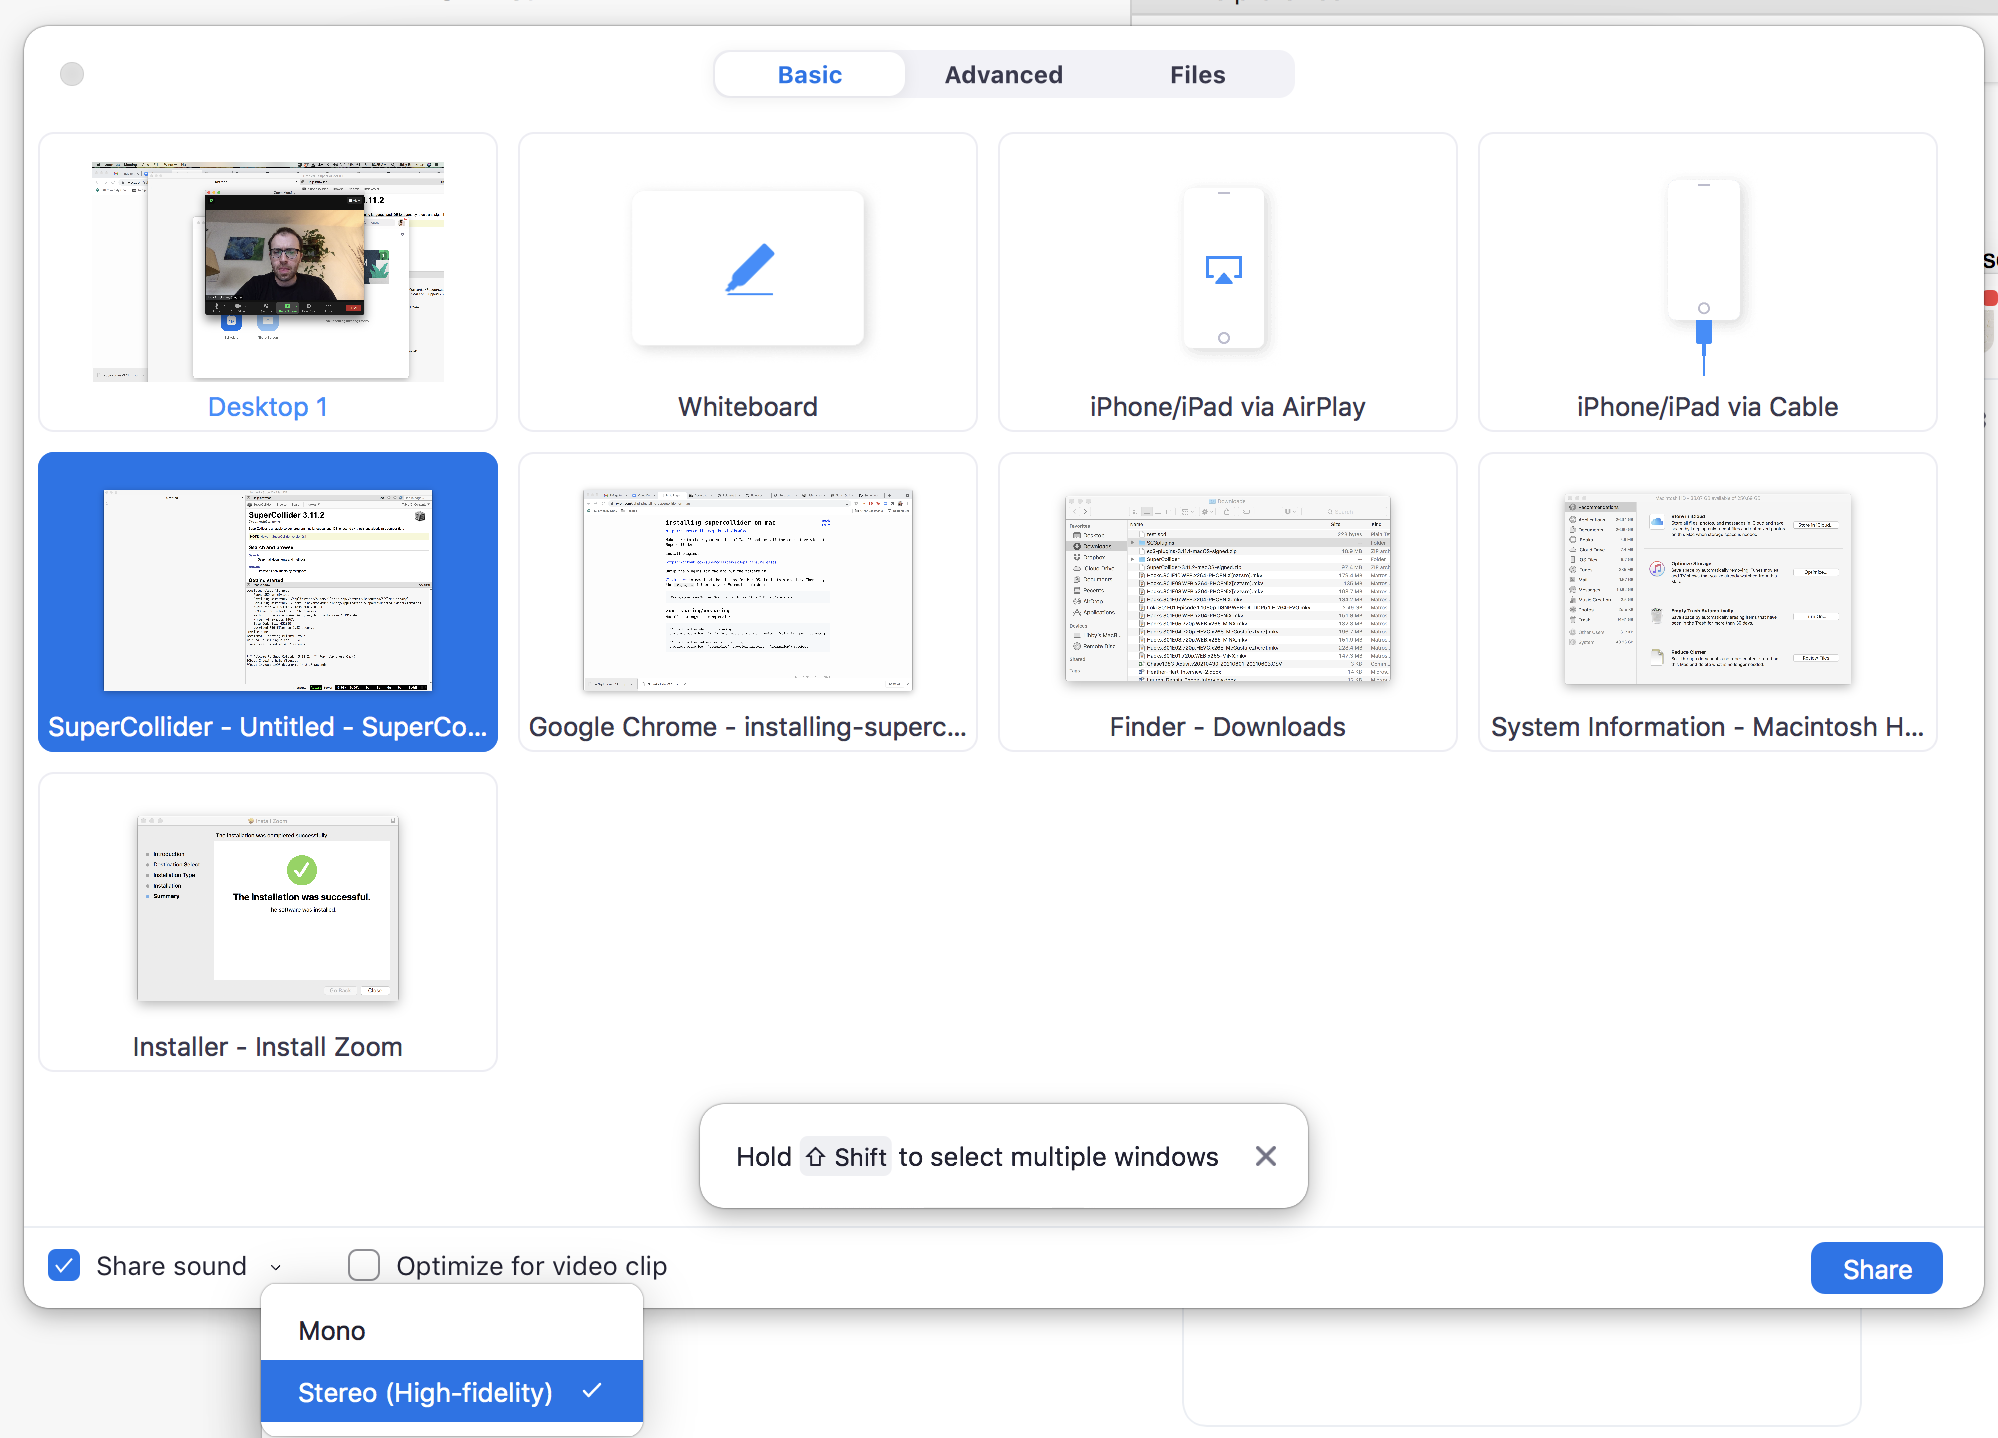The image size is (1998, 1438).
Task: Switch to the Files tab
Action: tap(1197, 74)
